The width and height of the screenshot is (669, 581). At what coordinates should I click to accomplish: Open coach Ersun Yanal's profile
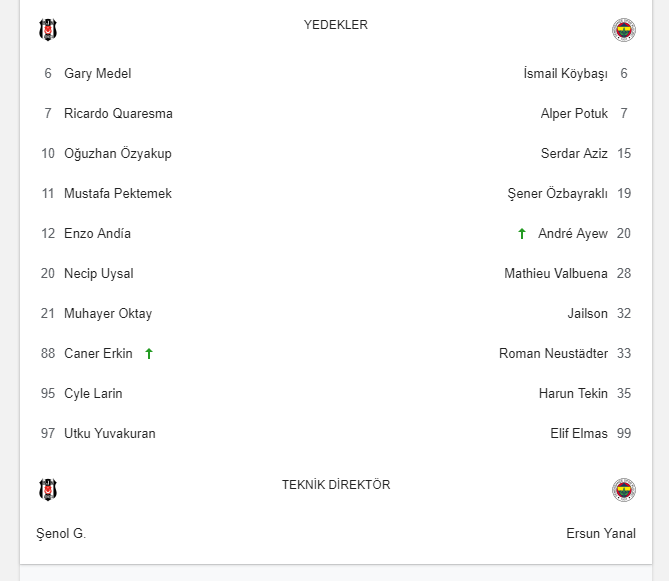[601, 534]
